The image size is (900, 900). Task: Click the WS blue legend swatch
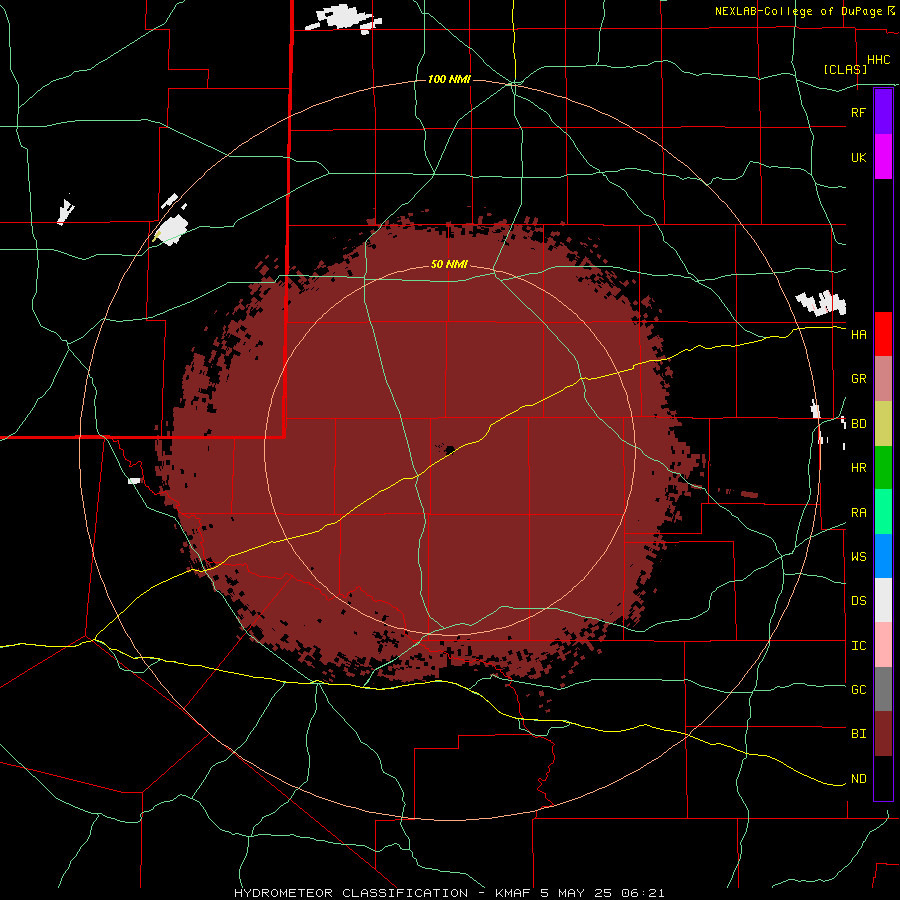coord(883,556)
